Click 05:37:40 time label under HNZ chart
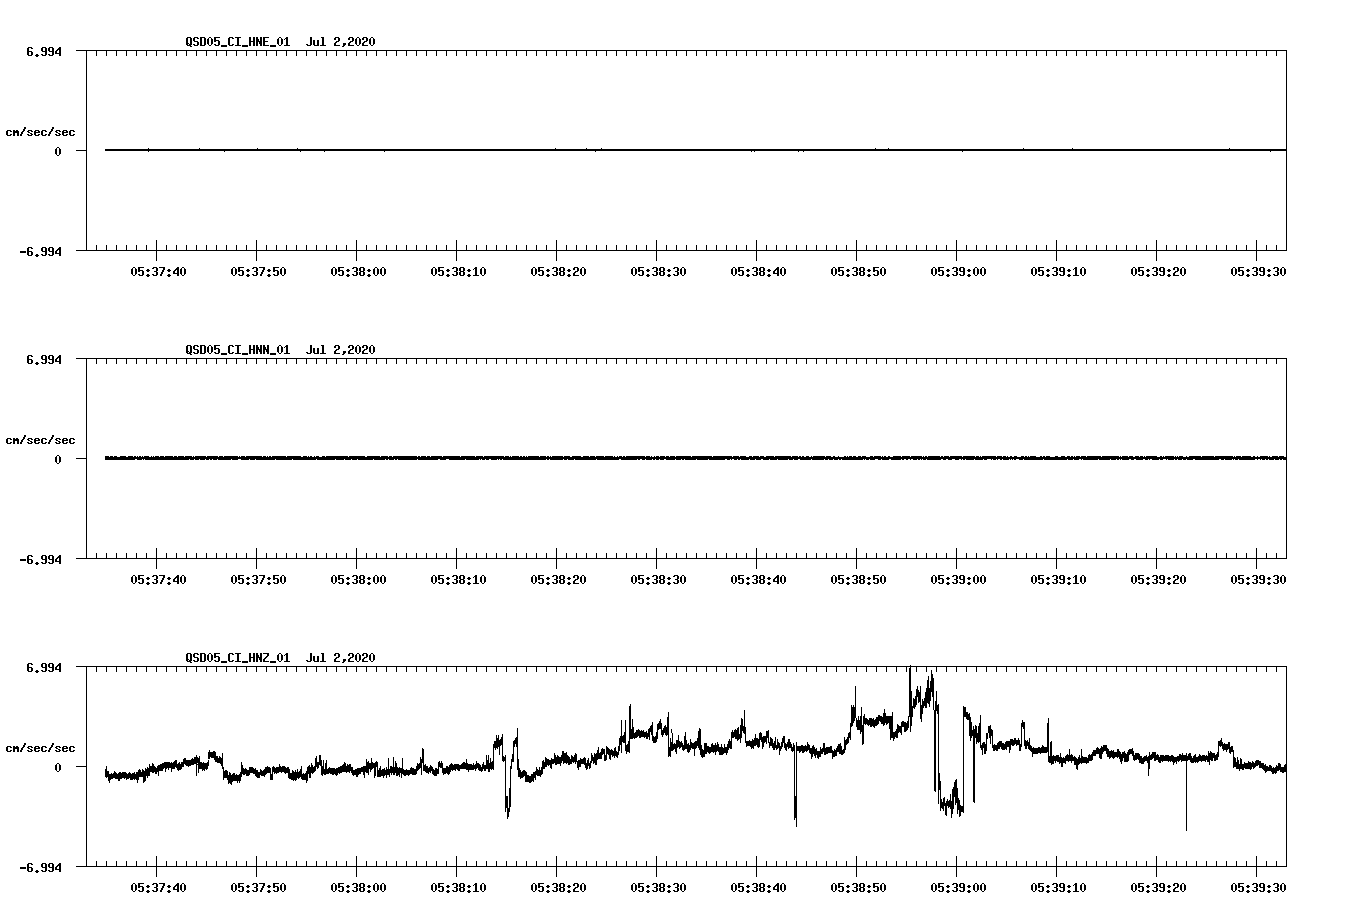The height and width of the screenshot is (924, 1358). tap(158, 888)
